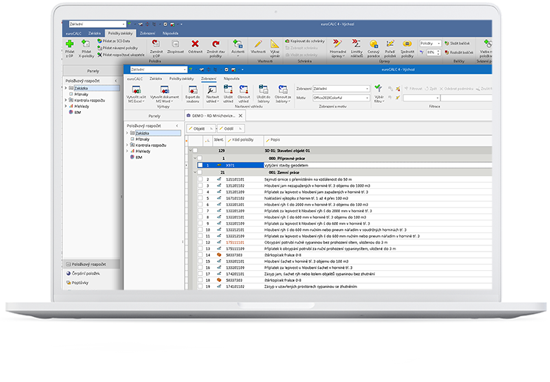Click Export do souboru icon
Screen dimensions: 550x382
[x=192, y=89]
